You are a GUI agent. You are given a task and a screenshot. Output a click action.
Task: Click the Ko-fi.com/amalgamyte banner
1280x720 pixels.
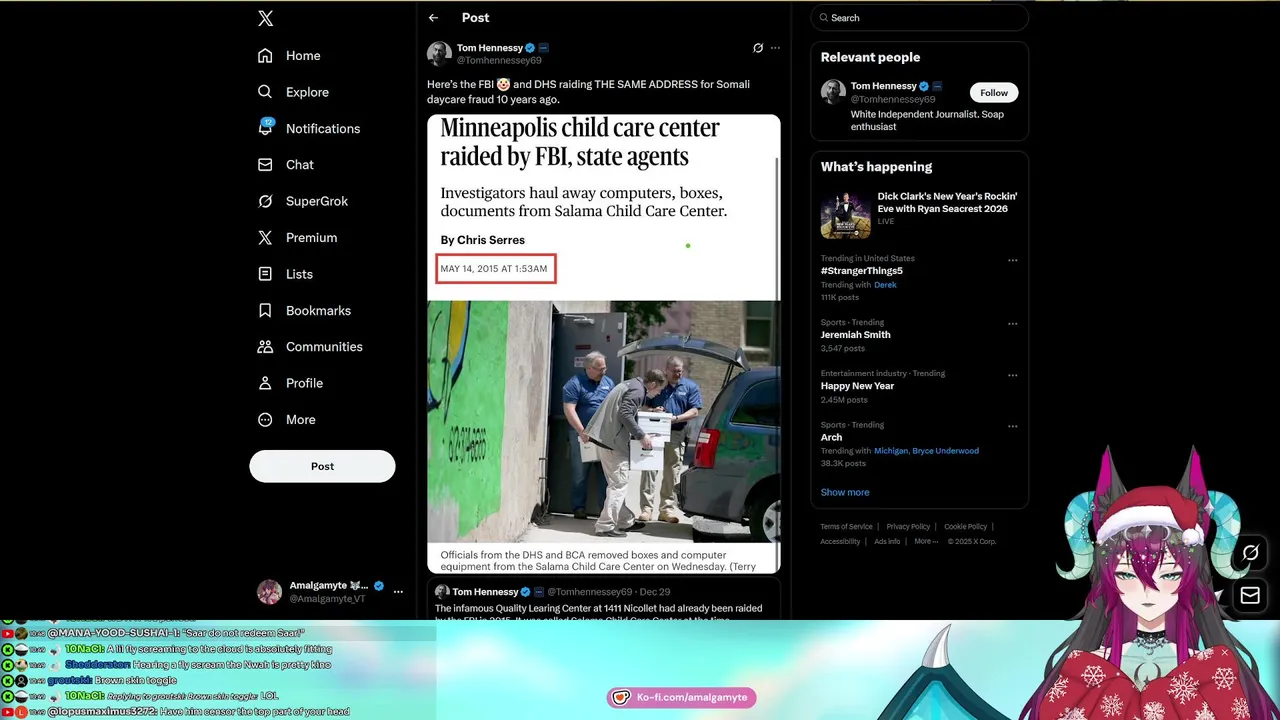pyautogui.click(x=681, y=697)
